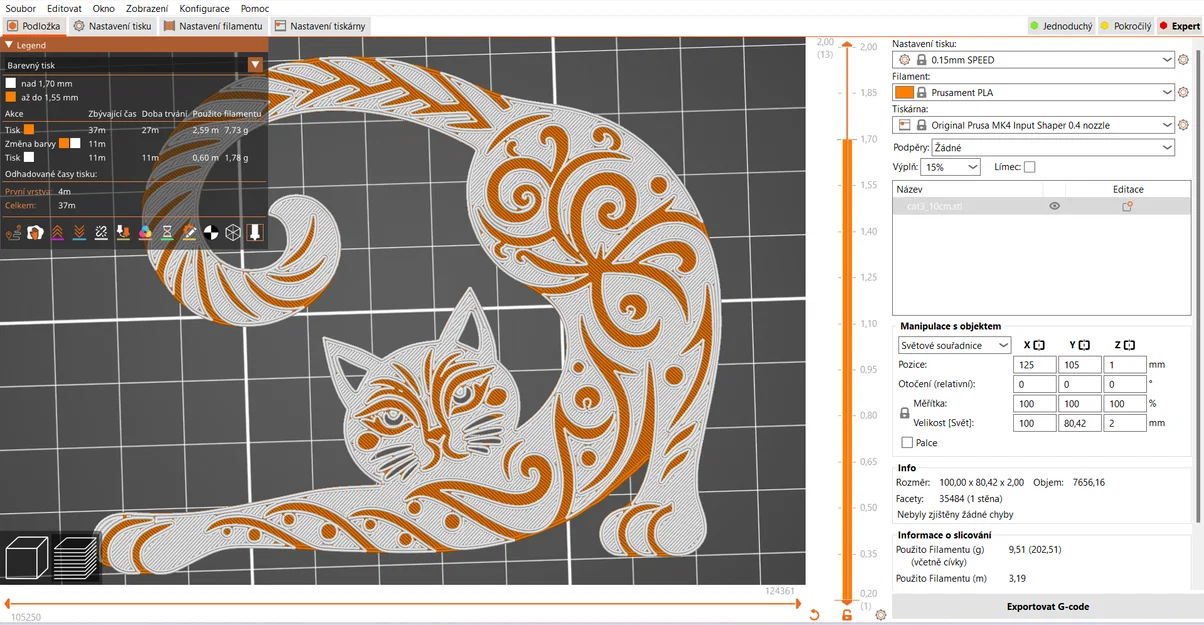
Task: Click edit icon for cat3_10cm.stl
Action: tap(1127, 206)
